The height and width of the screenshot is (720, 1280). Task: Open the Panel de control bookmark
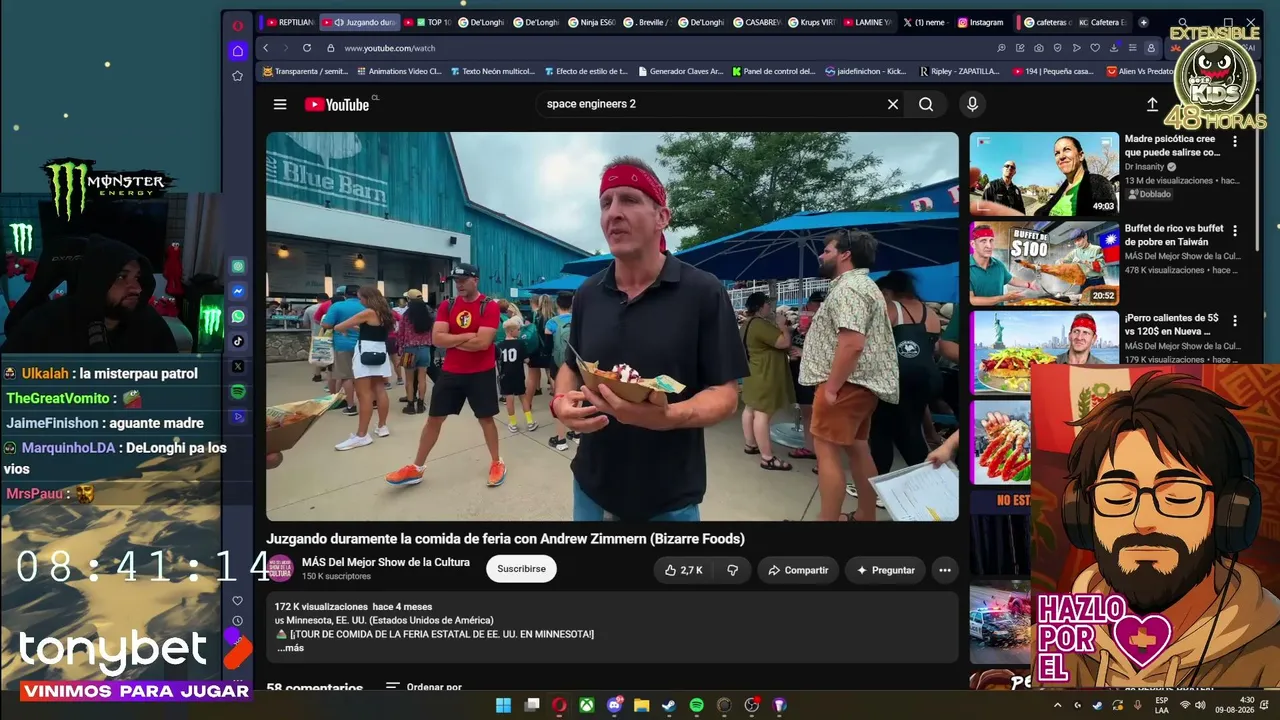click(x=774, y=71)
